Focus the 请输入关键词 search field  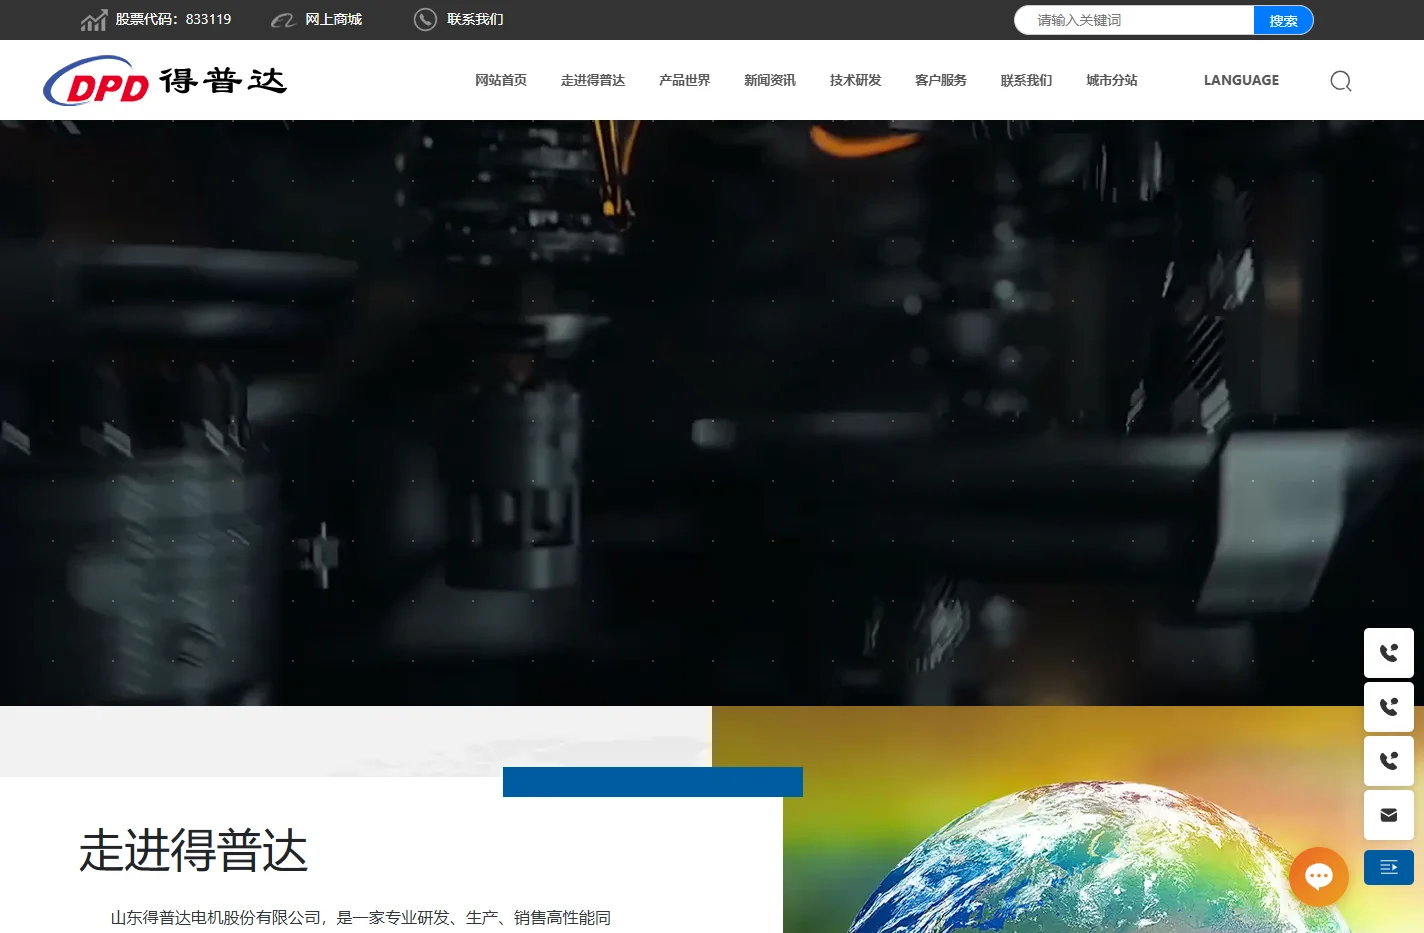coord(1135,20)
